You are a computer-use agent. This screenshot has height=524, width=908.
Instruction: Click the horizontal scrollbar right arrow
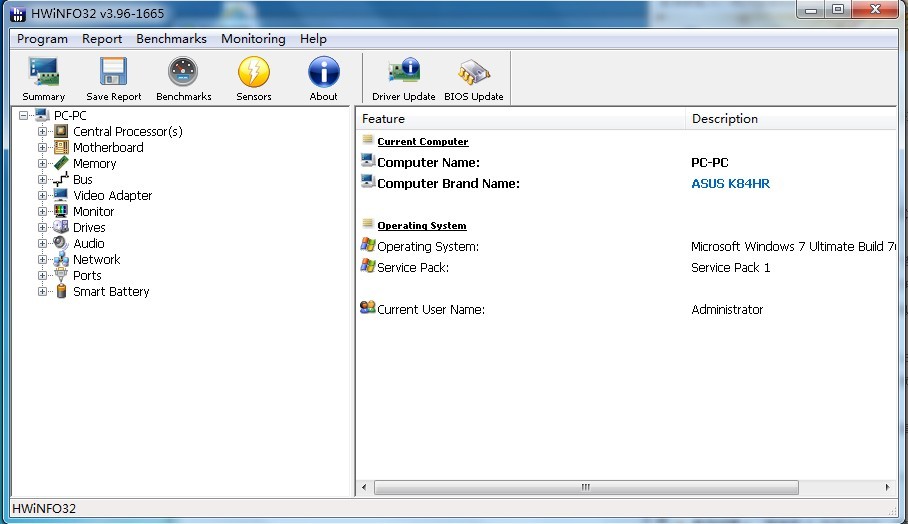(888, 488)
